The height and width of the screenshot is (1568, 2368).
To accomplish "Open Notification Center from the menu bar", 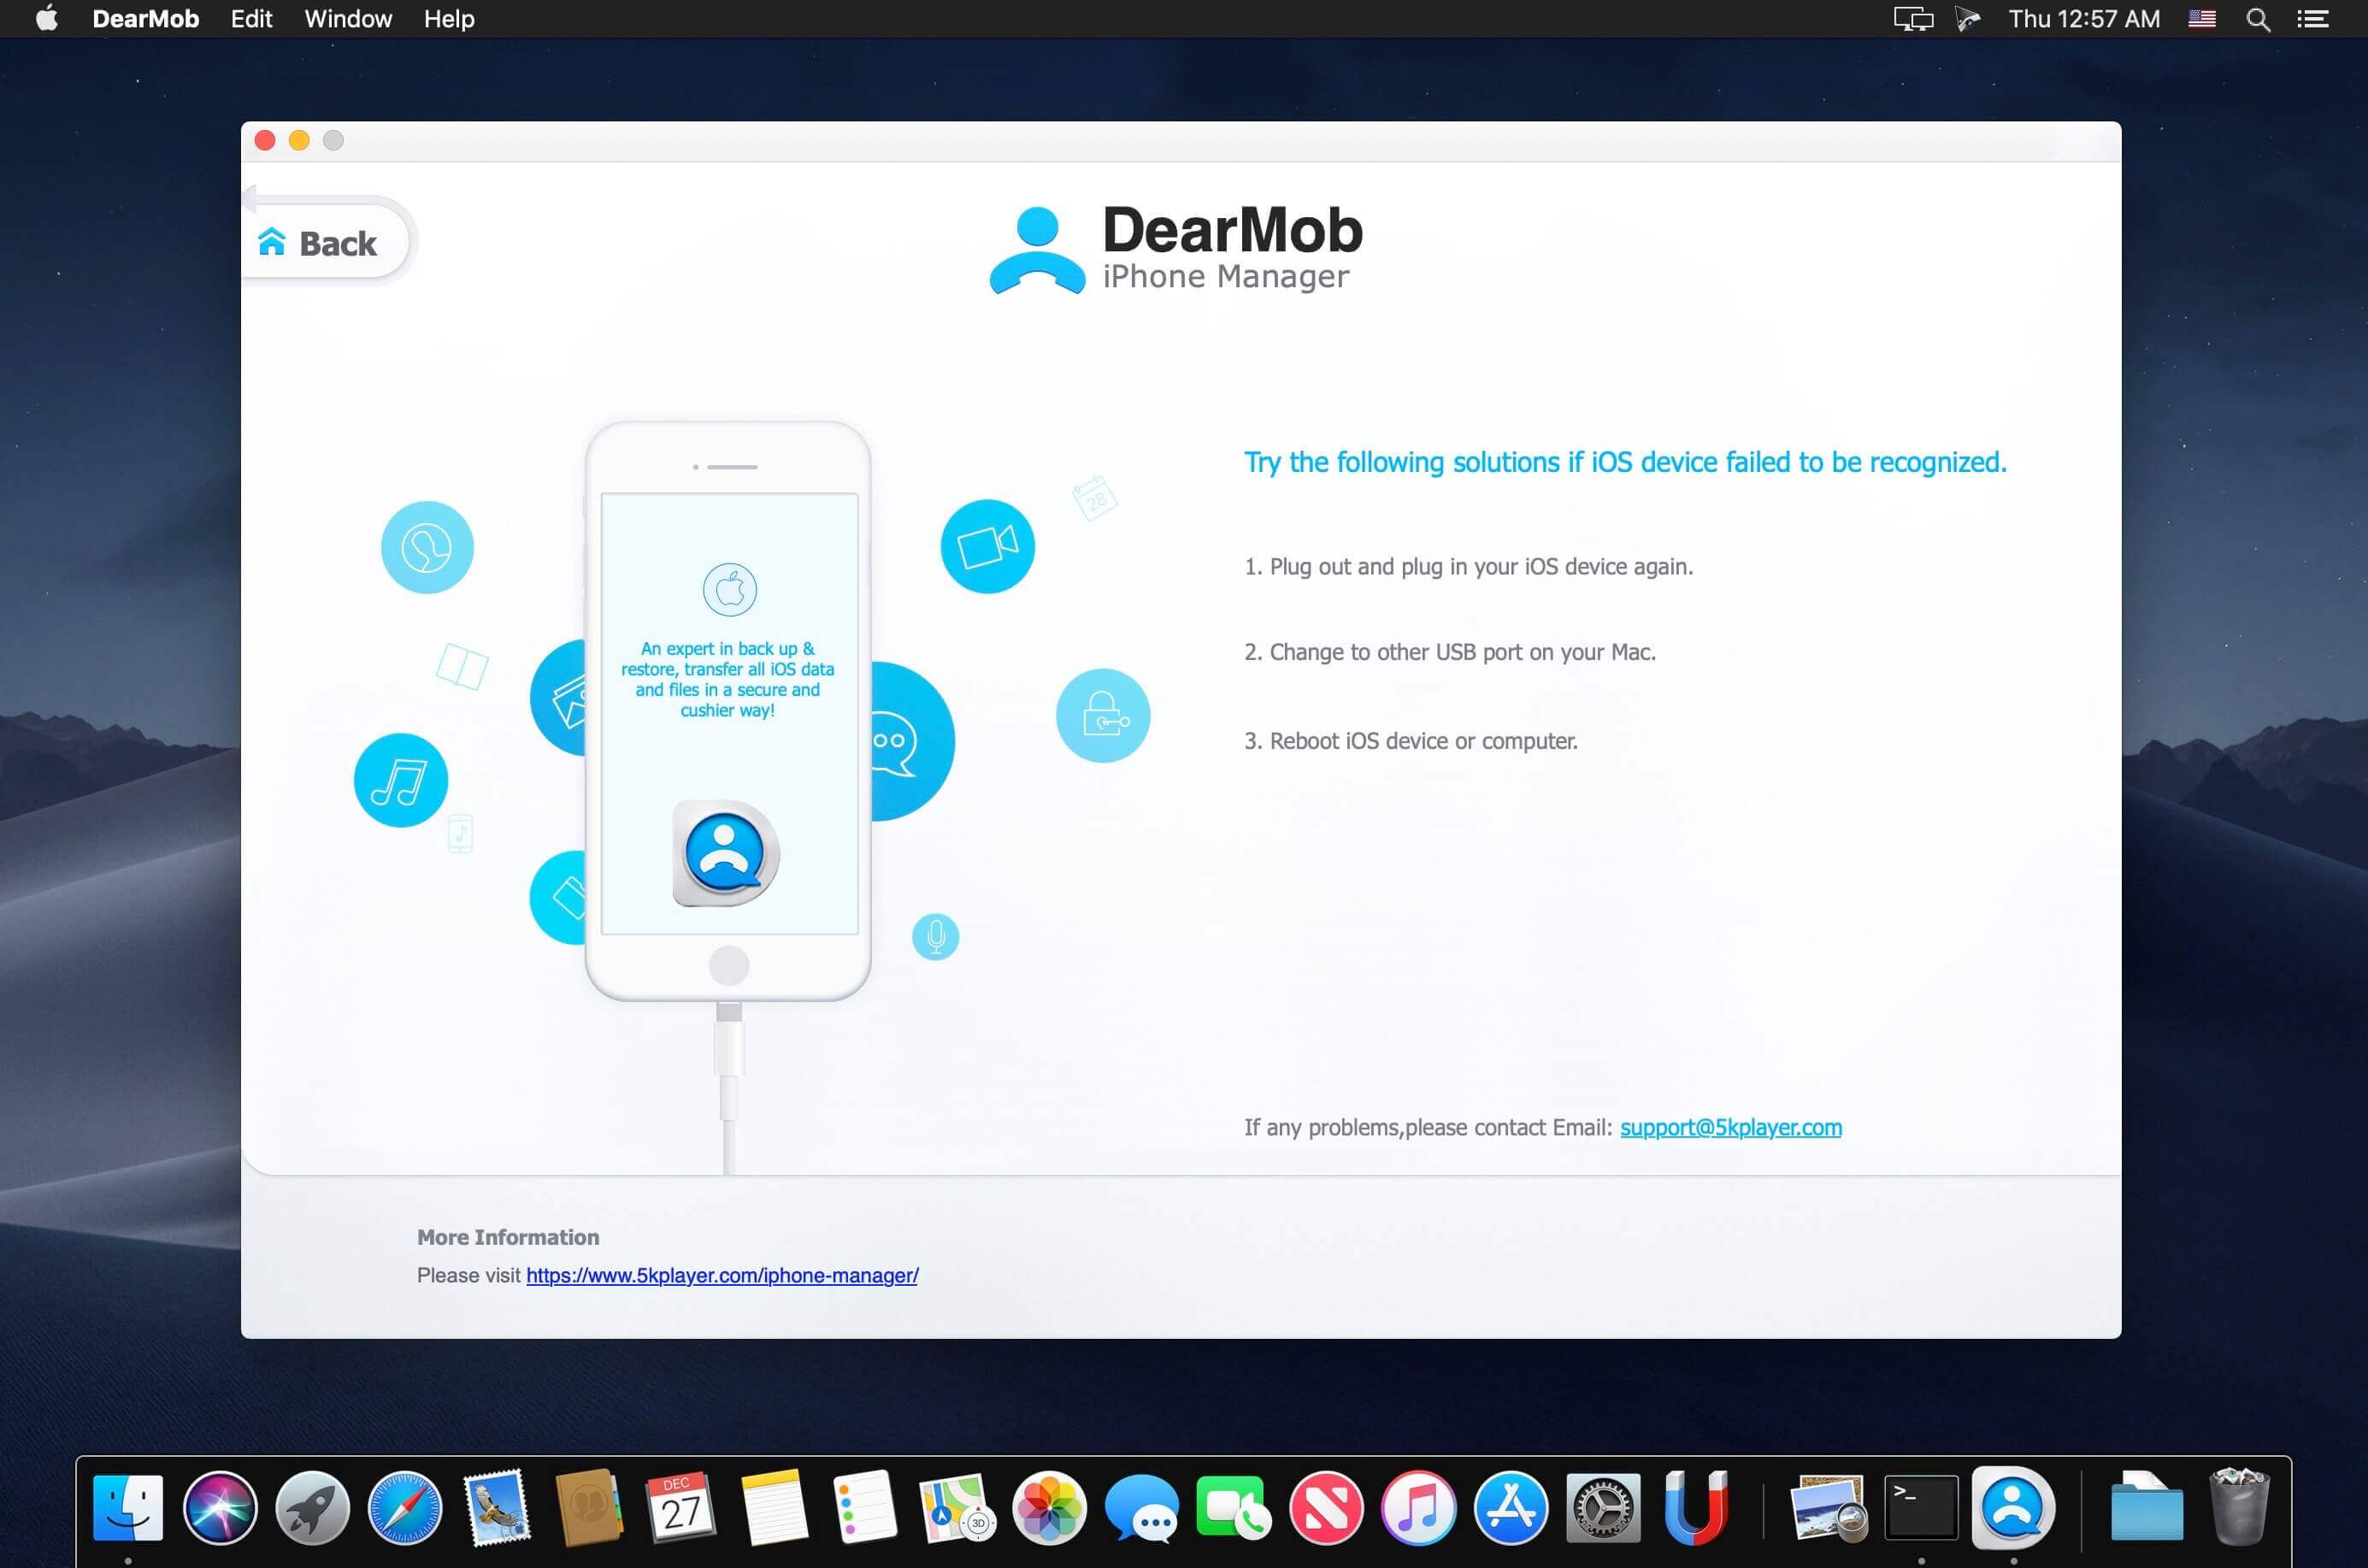I will 2313,19.
